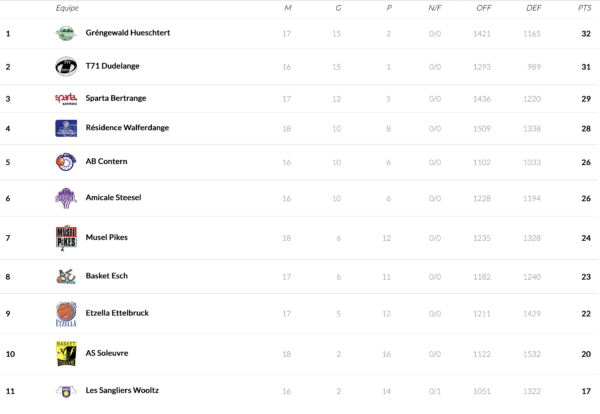Screen dimensions: 600x414
Task: Click the Les Sangliers Wooltz logo
Action: [x=66, y=391]
